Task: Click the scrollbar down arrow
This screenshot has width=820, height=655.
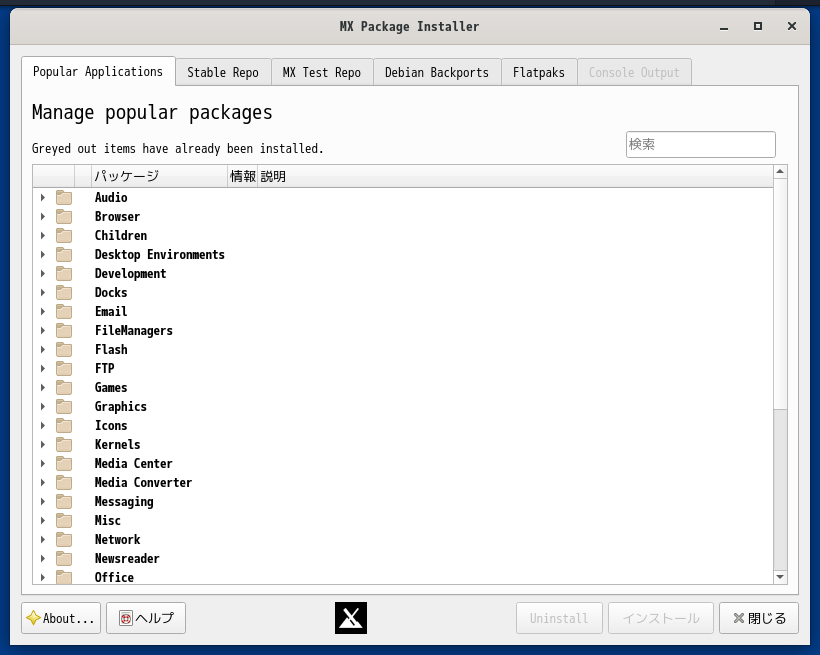Action: (x=780, y=577)
